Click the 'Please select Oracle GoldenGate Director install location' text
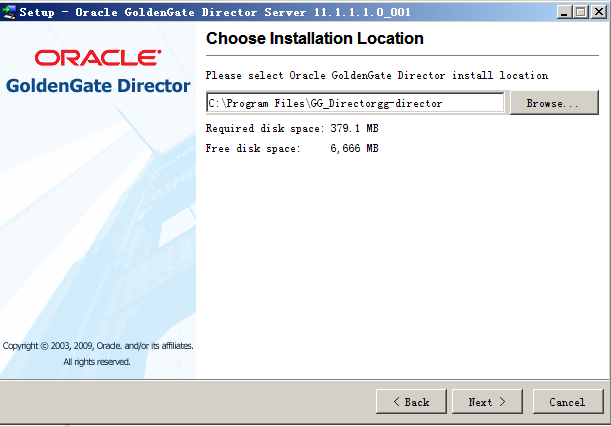Screen dimensions: 611x426 [377, 75]
